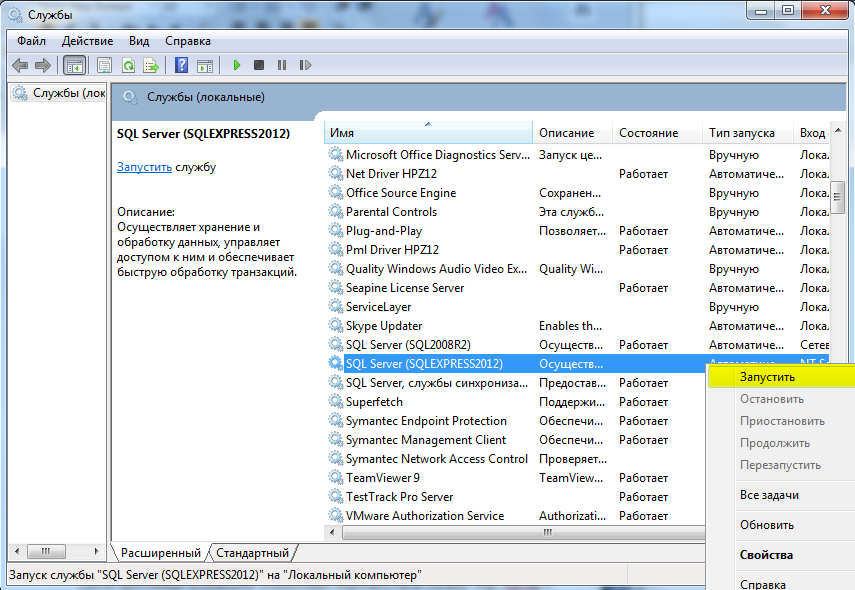Viewport: 855px width, 590px height.
Task: Toggle the action pane toolbar icon
Action: [x=205, y=65]
